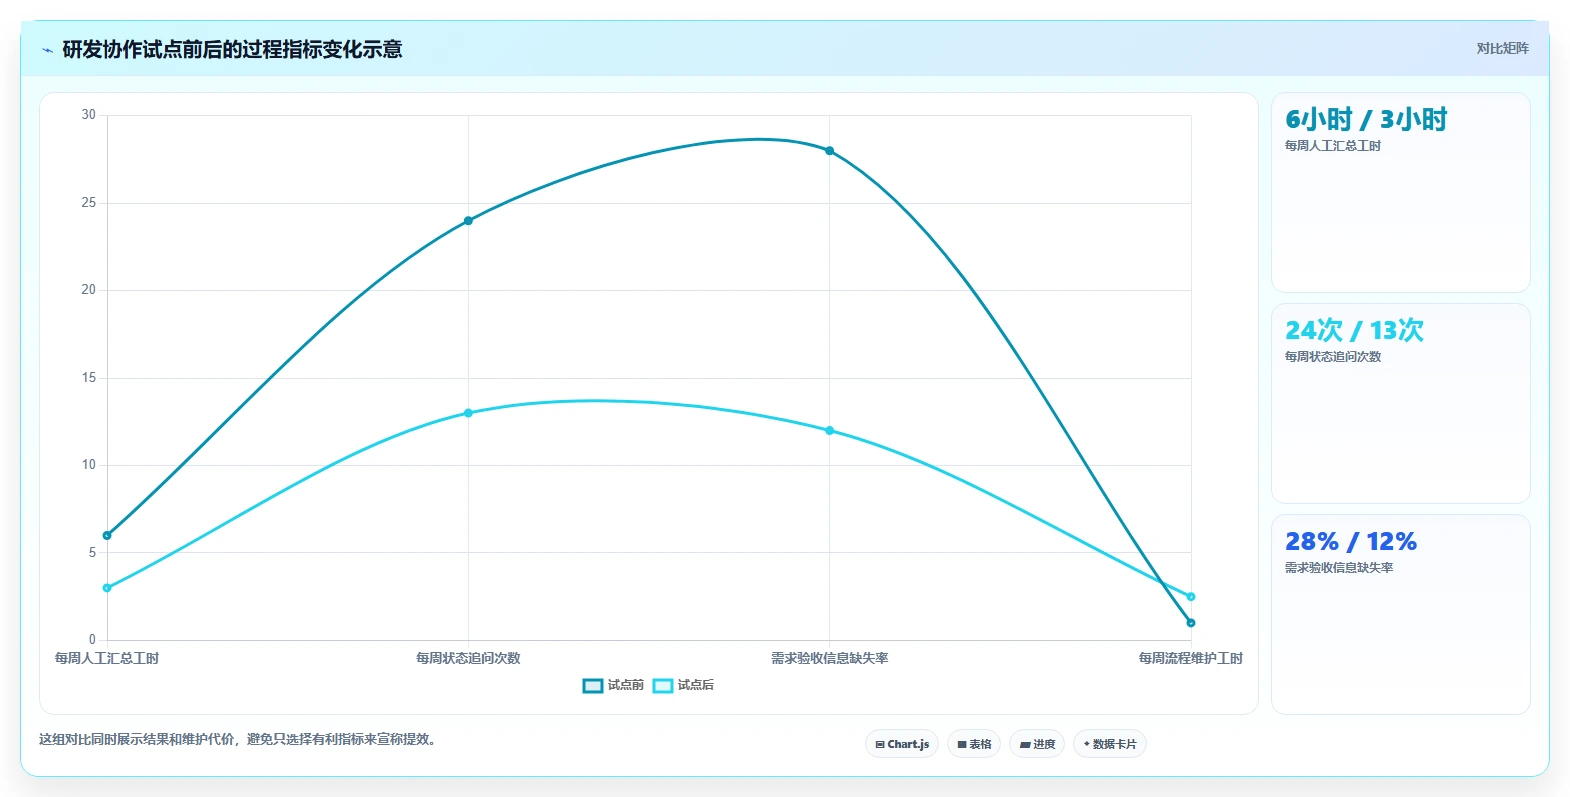
Task: Click the lightning icon beside the panel title
Action: 47,50
